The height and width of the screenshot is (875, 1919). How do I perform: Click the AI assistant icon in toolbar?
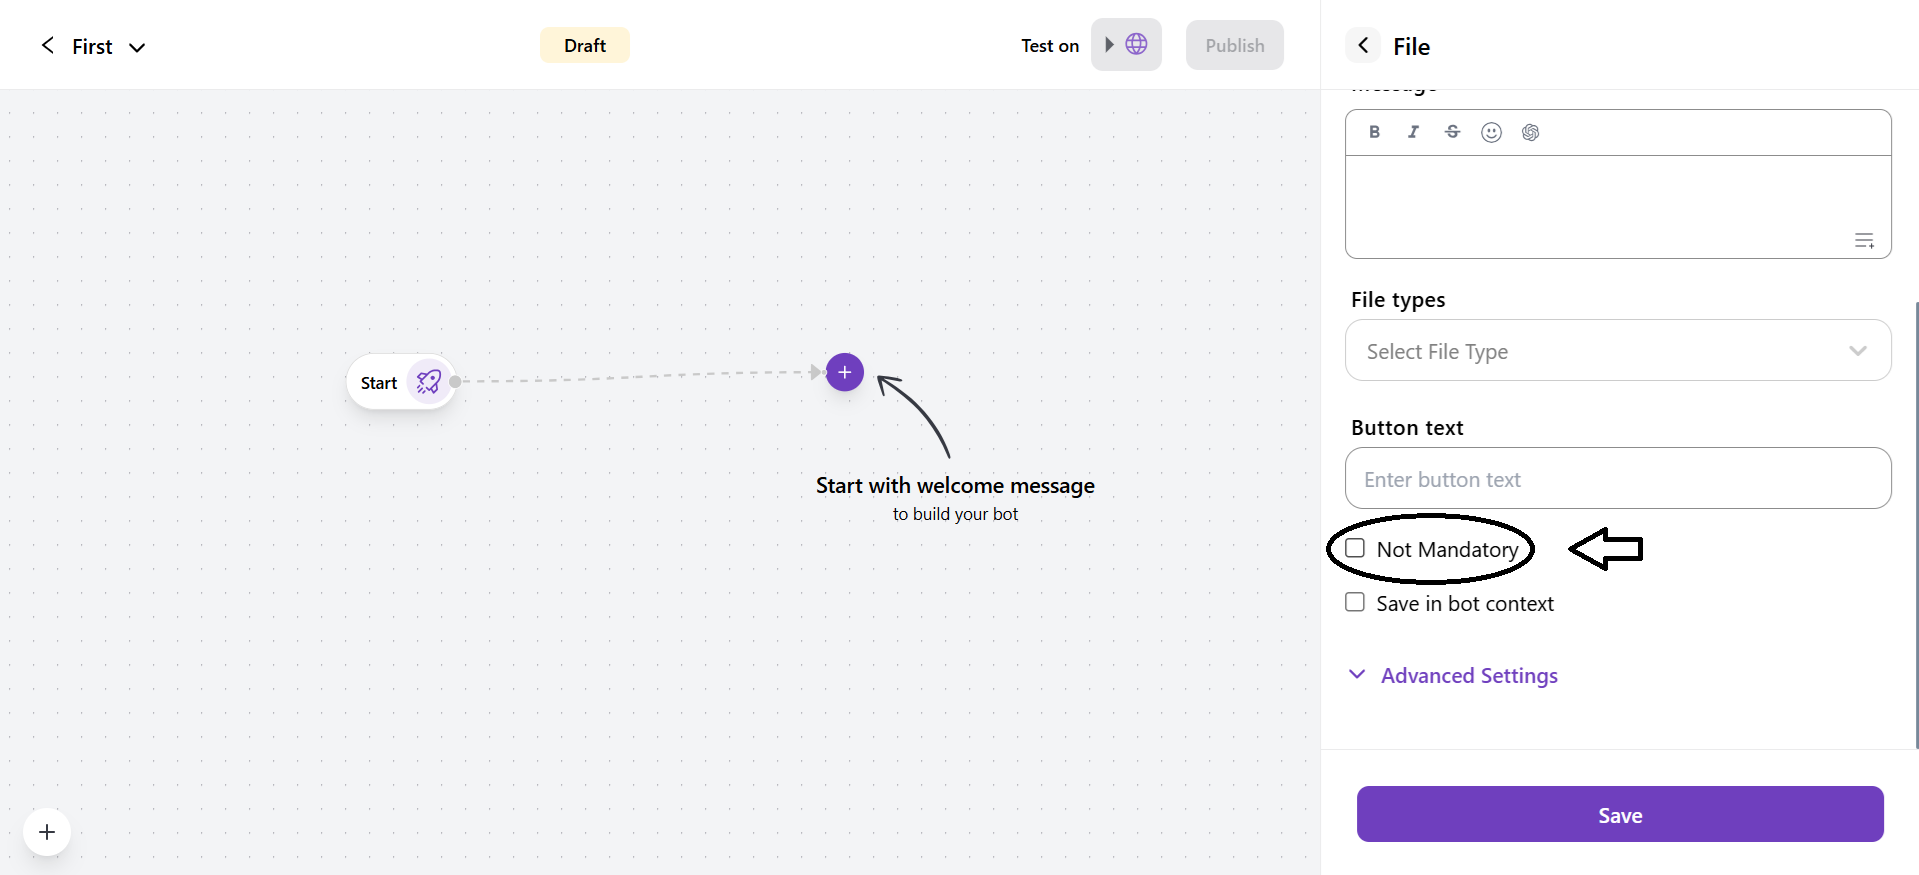[1530, 132]
